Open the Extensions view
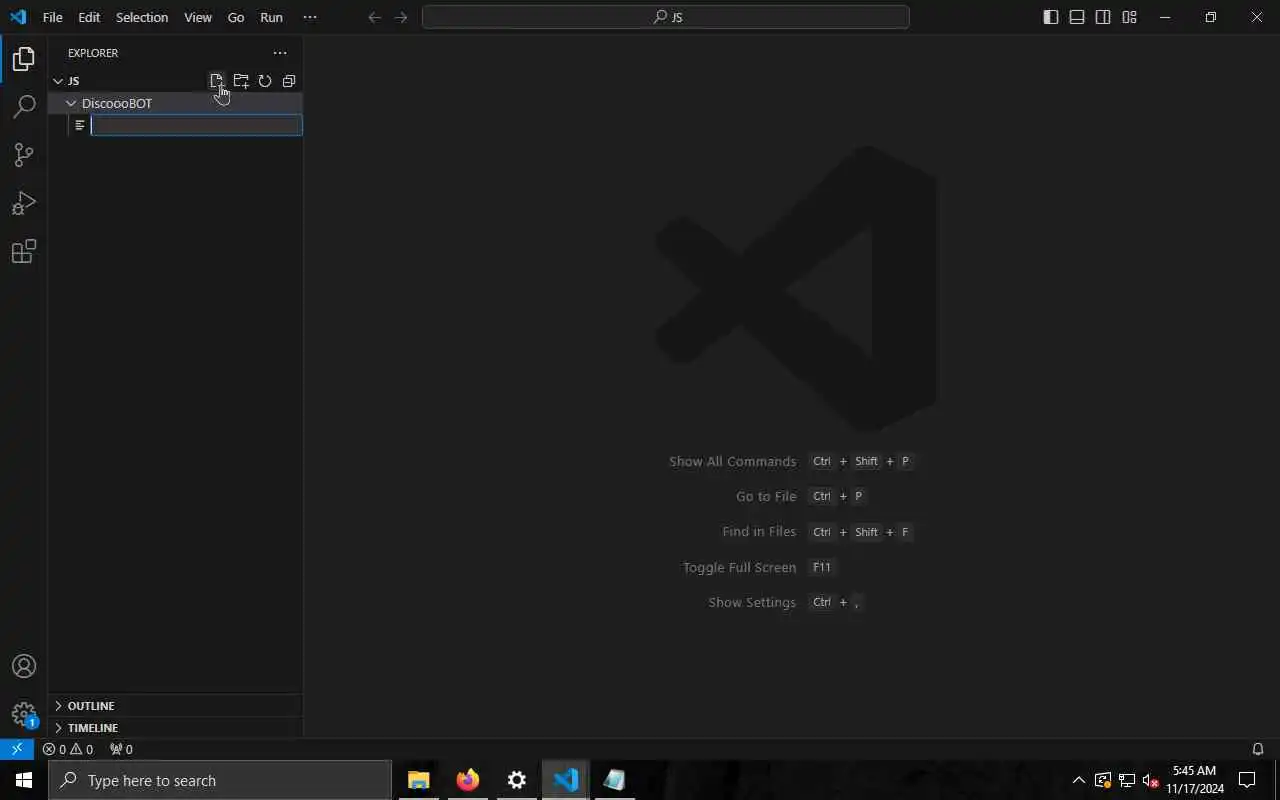The image size is (1280, 800). (x=24, y=251)
